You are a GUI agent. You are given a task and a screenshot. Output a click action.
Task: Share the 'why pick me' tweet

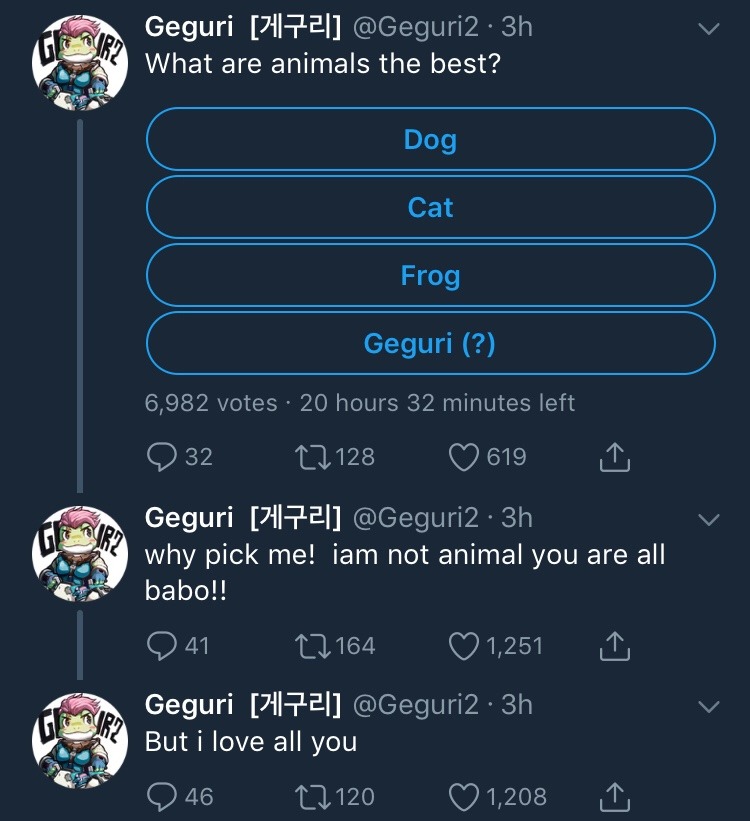point(614,646)
